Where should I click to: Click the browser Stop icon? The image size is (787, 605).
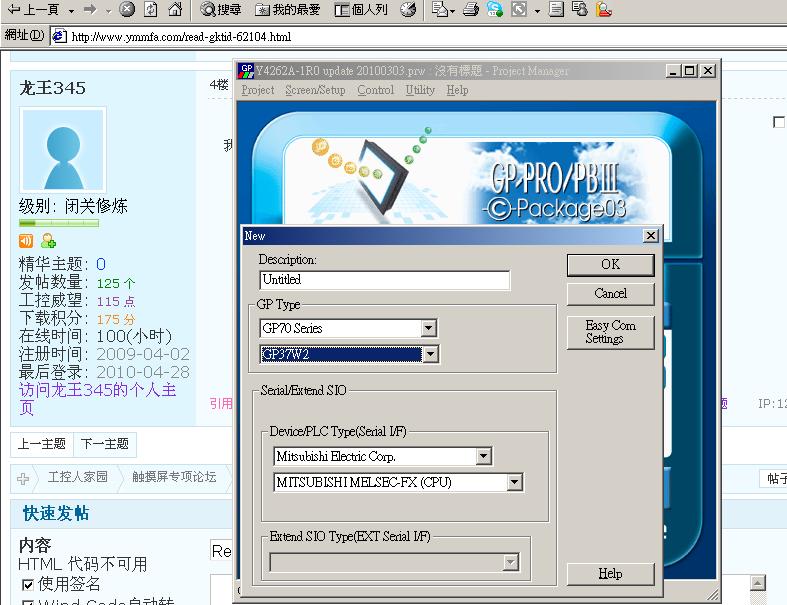[127, 10]
